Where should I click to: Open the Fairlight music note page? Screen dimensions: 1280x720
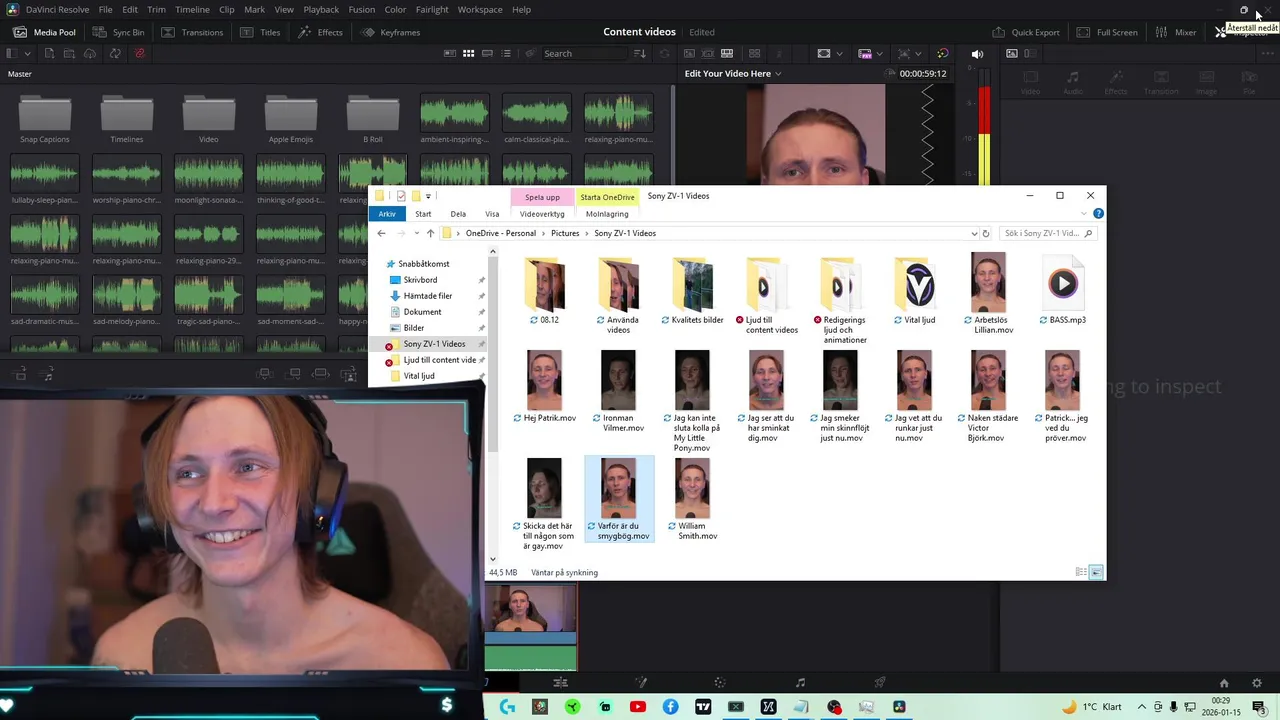click(800, 683)
